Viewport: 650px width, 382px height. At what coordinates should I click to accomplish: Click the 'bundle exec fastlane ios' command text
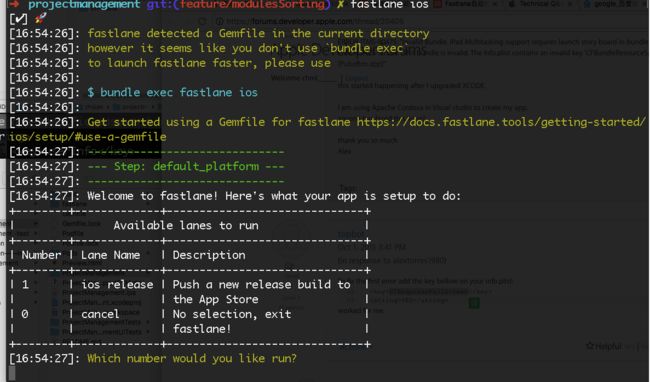[179, 92]
